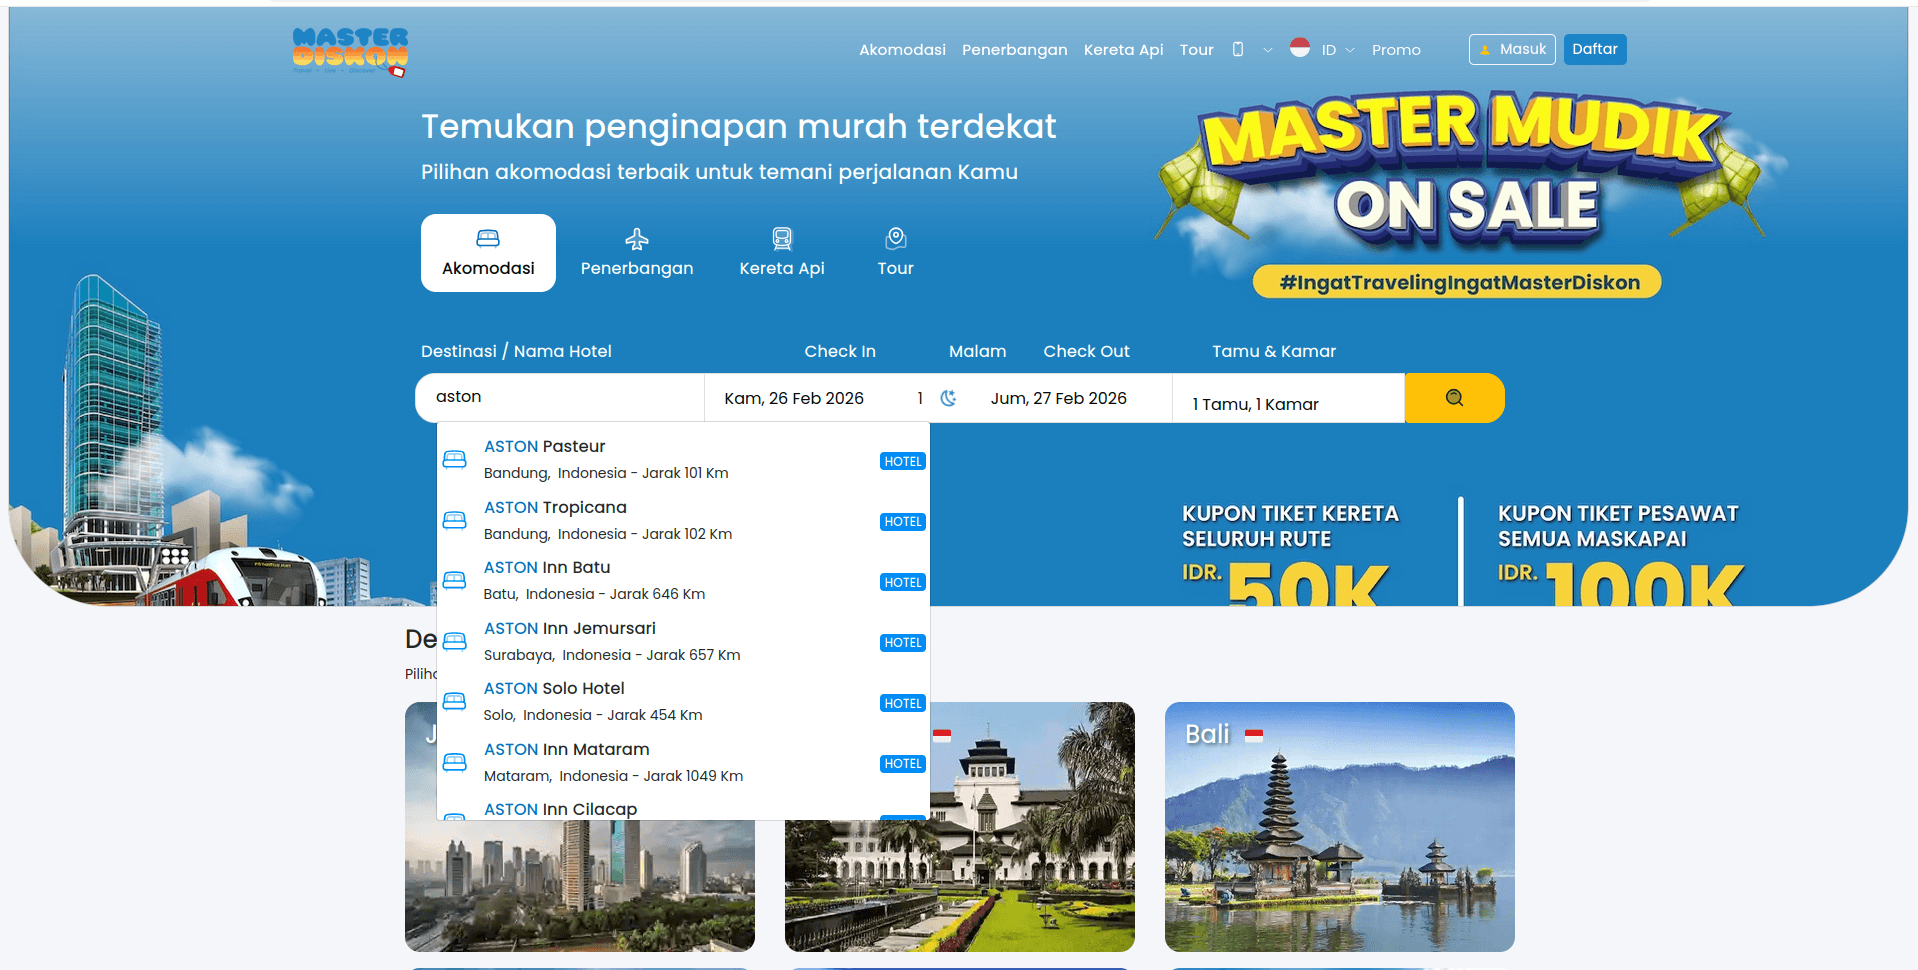Image resolution: width=1918 pixels, height=970 pixels.
Task: Click the Indonesian flag language icon
Action: point(1299,47)
